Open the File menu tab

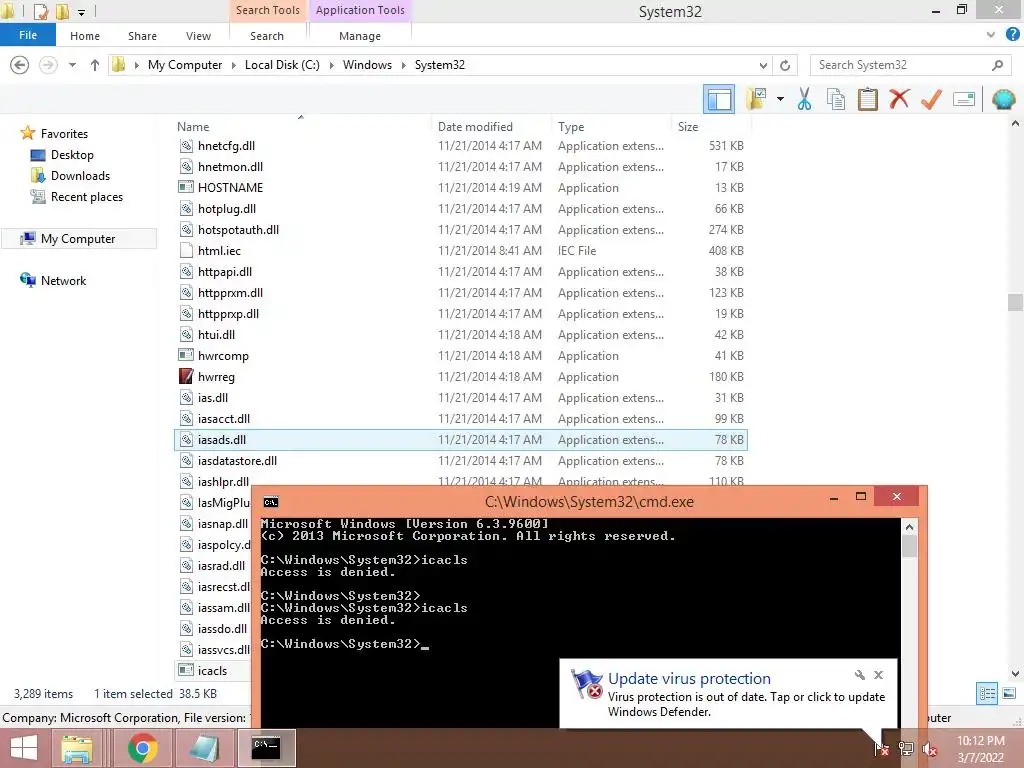pyautogui.click(x=27, y=35)
